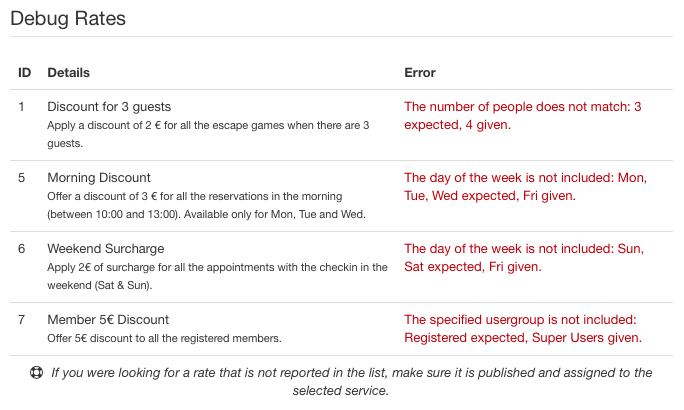
Task: Click the Weekend Surcharge rate title
Action: (106, 249)
